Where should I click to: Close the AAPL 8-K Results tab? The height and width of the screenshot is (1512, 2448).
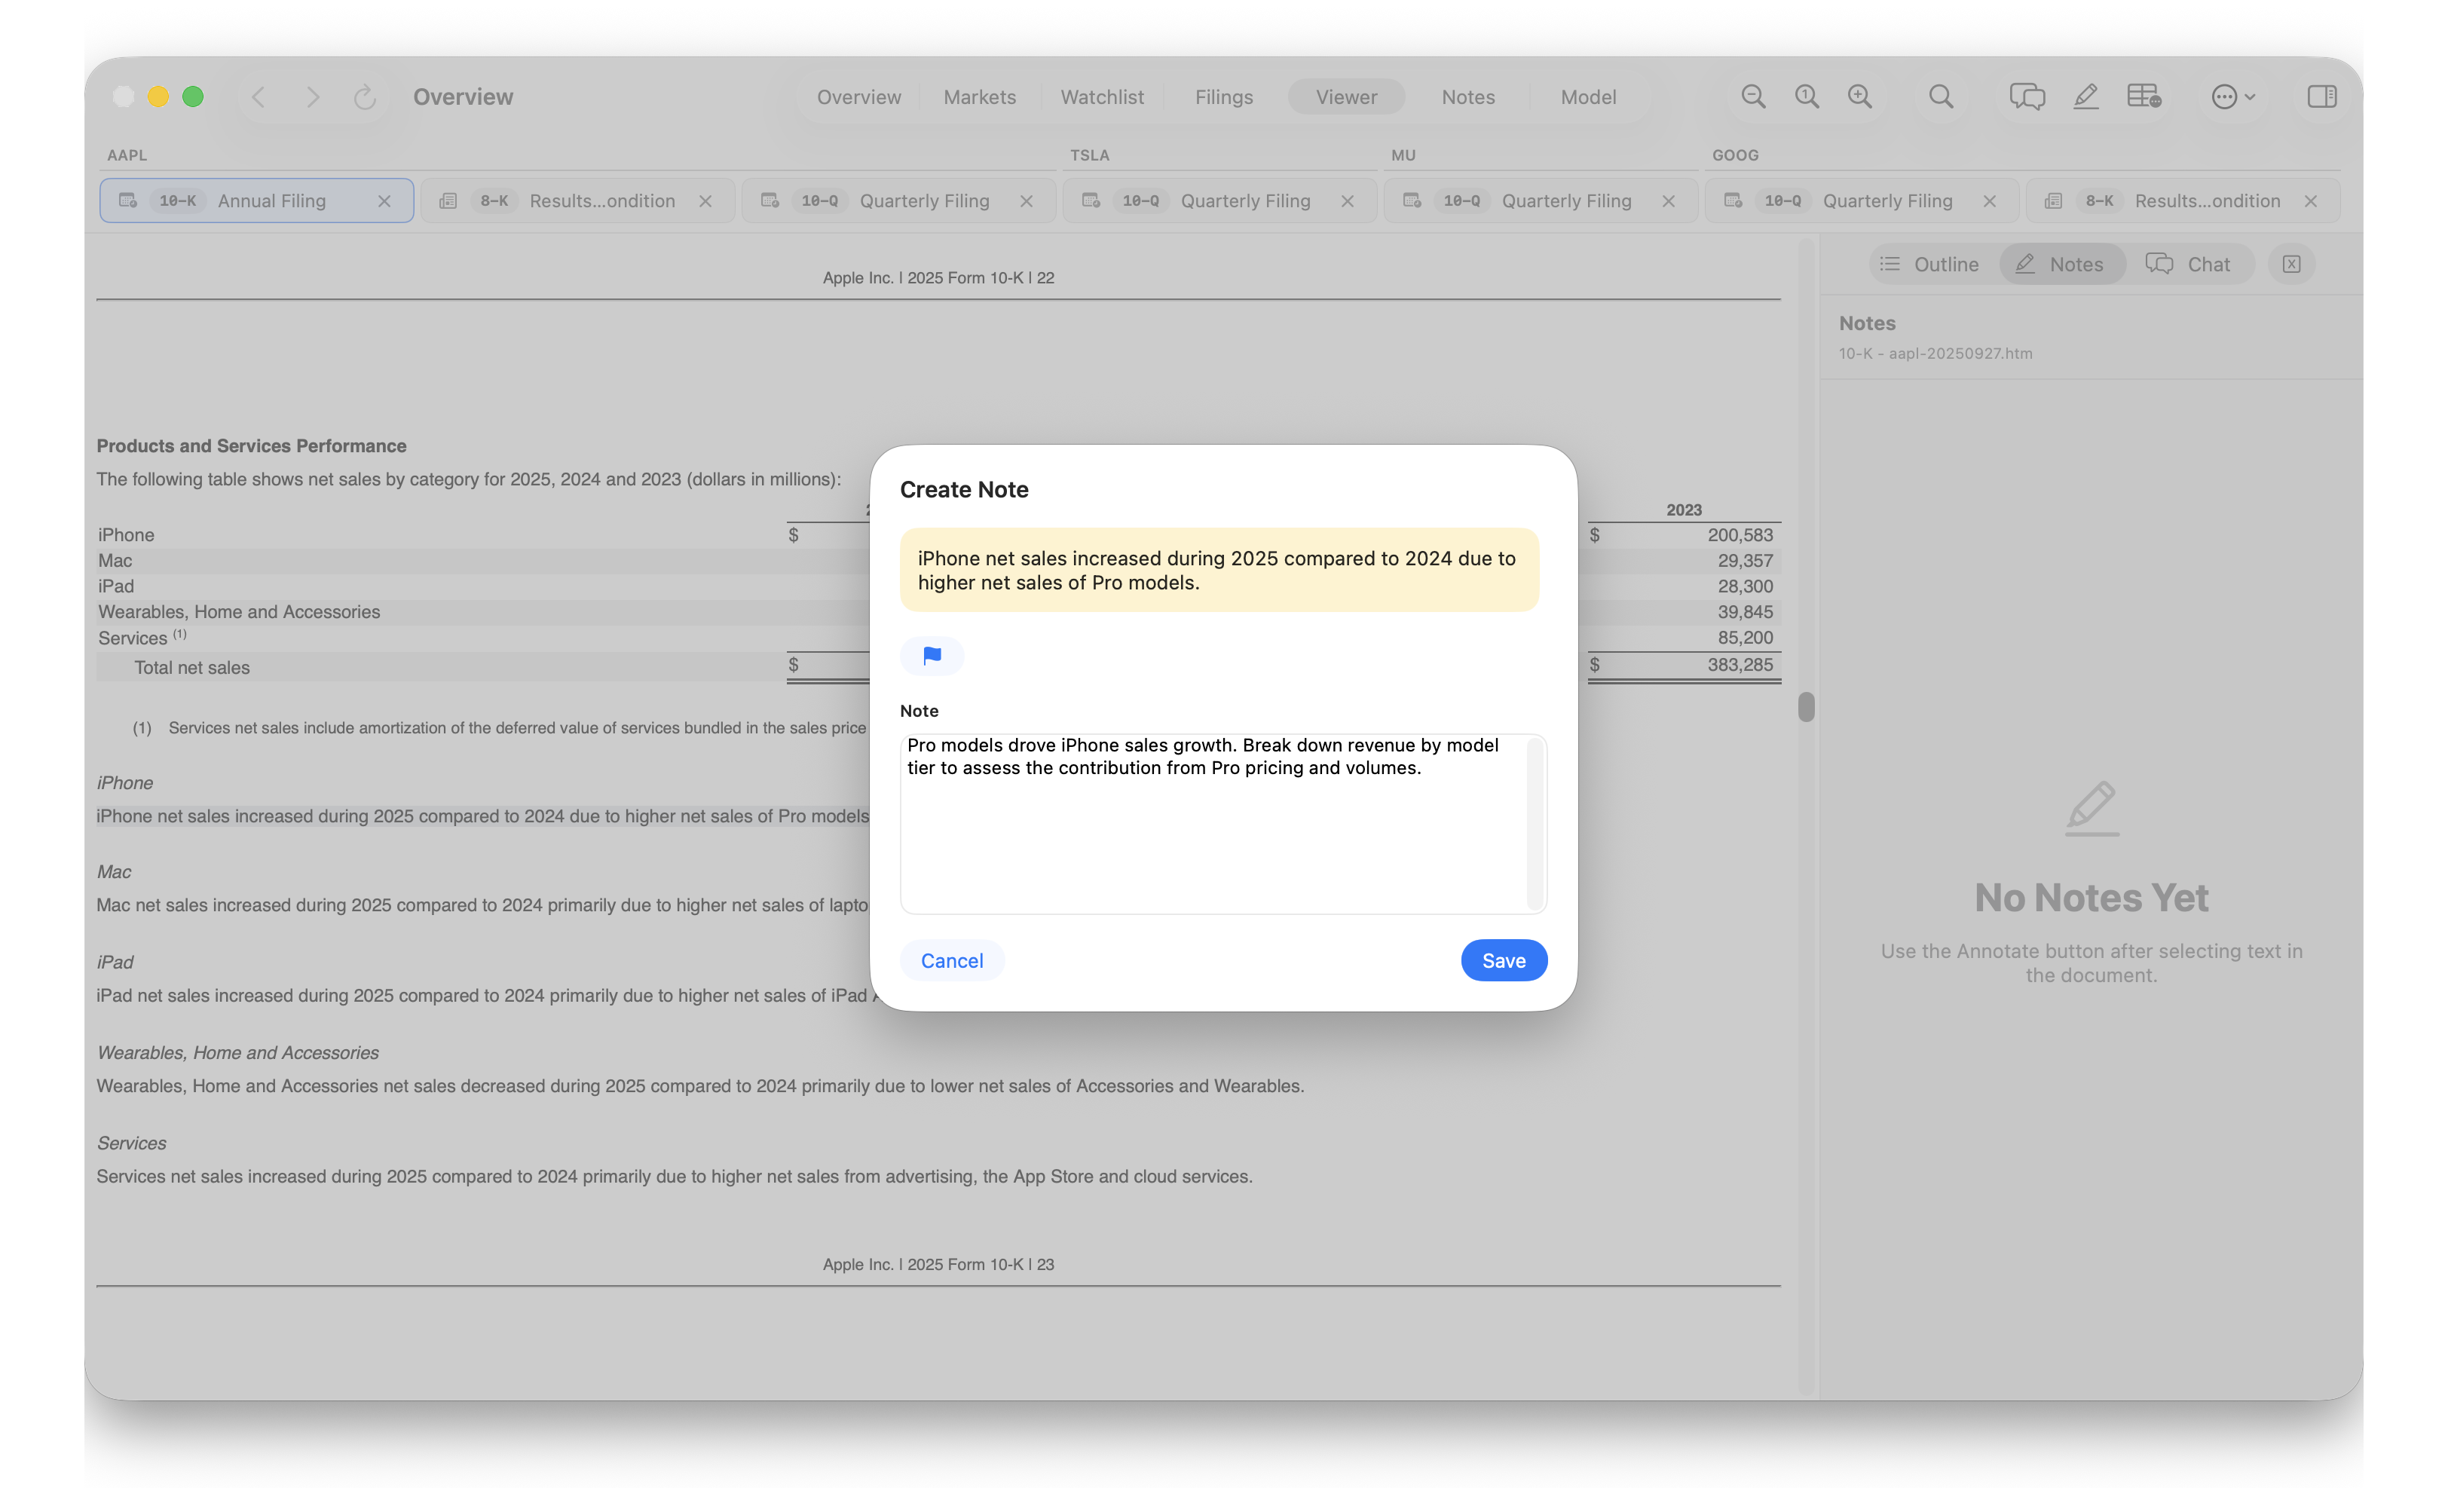[x=705, y=201]
